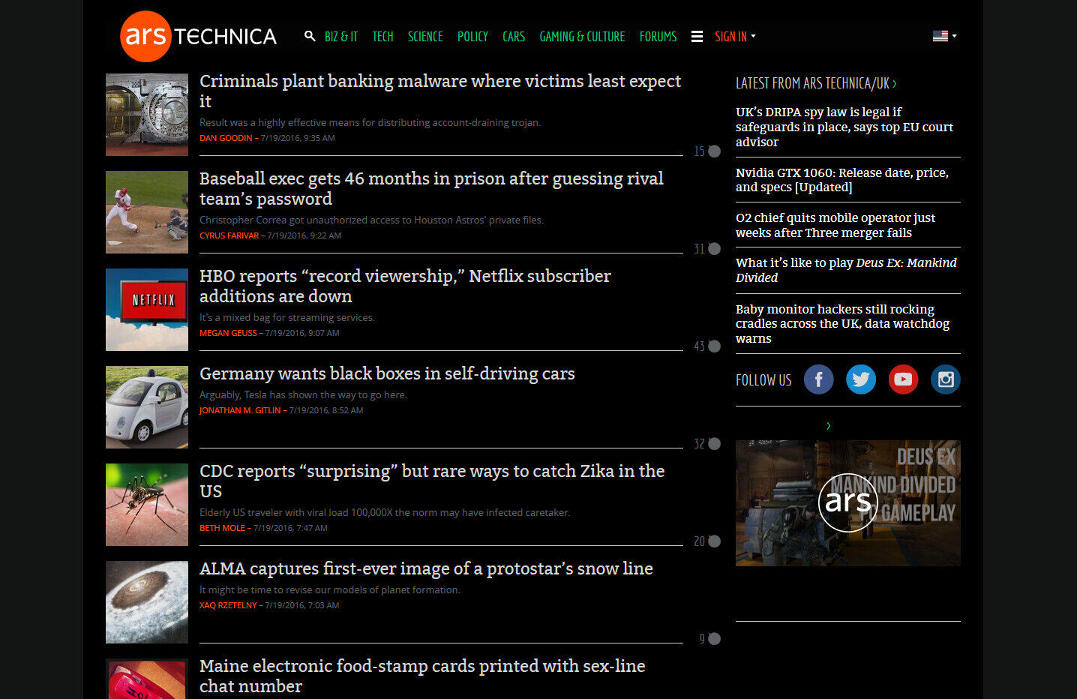
Task: Select the SCIENCE navigation menu item
Action: 425,36
